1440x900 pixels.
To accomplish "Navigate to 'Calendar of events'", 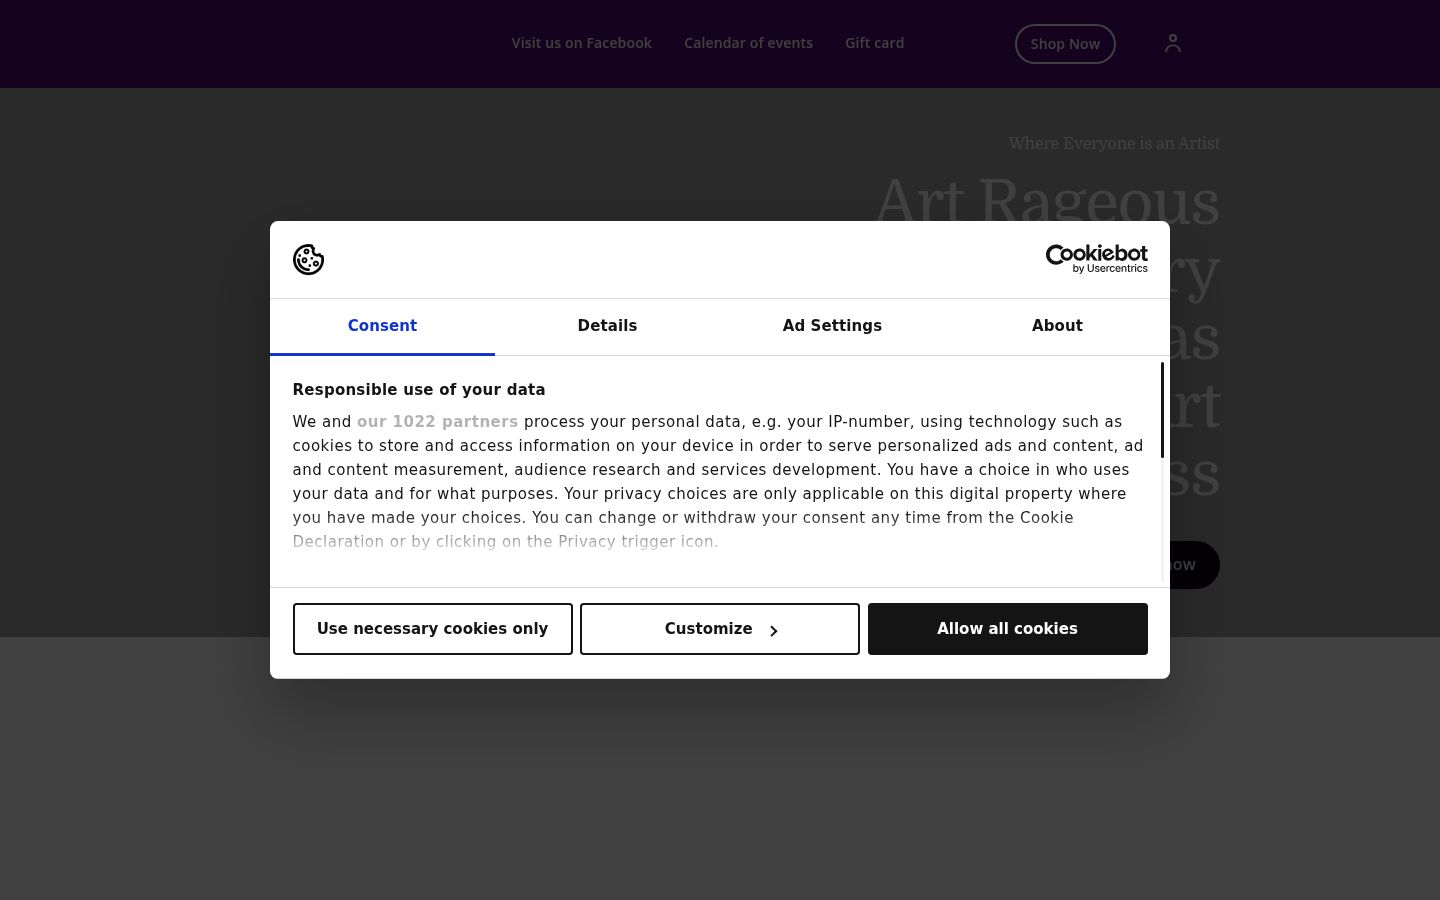I will pos(748,43).
